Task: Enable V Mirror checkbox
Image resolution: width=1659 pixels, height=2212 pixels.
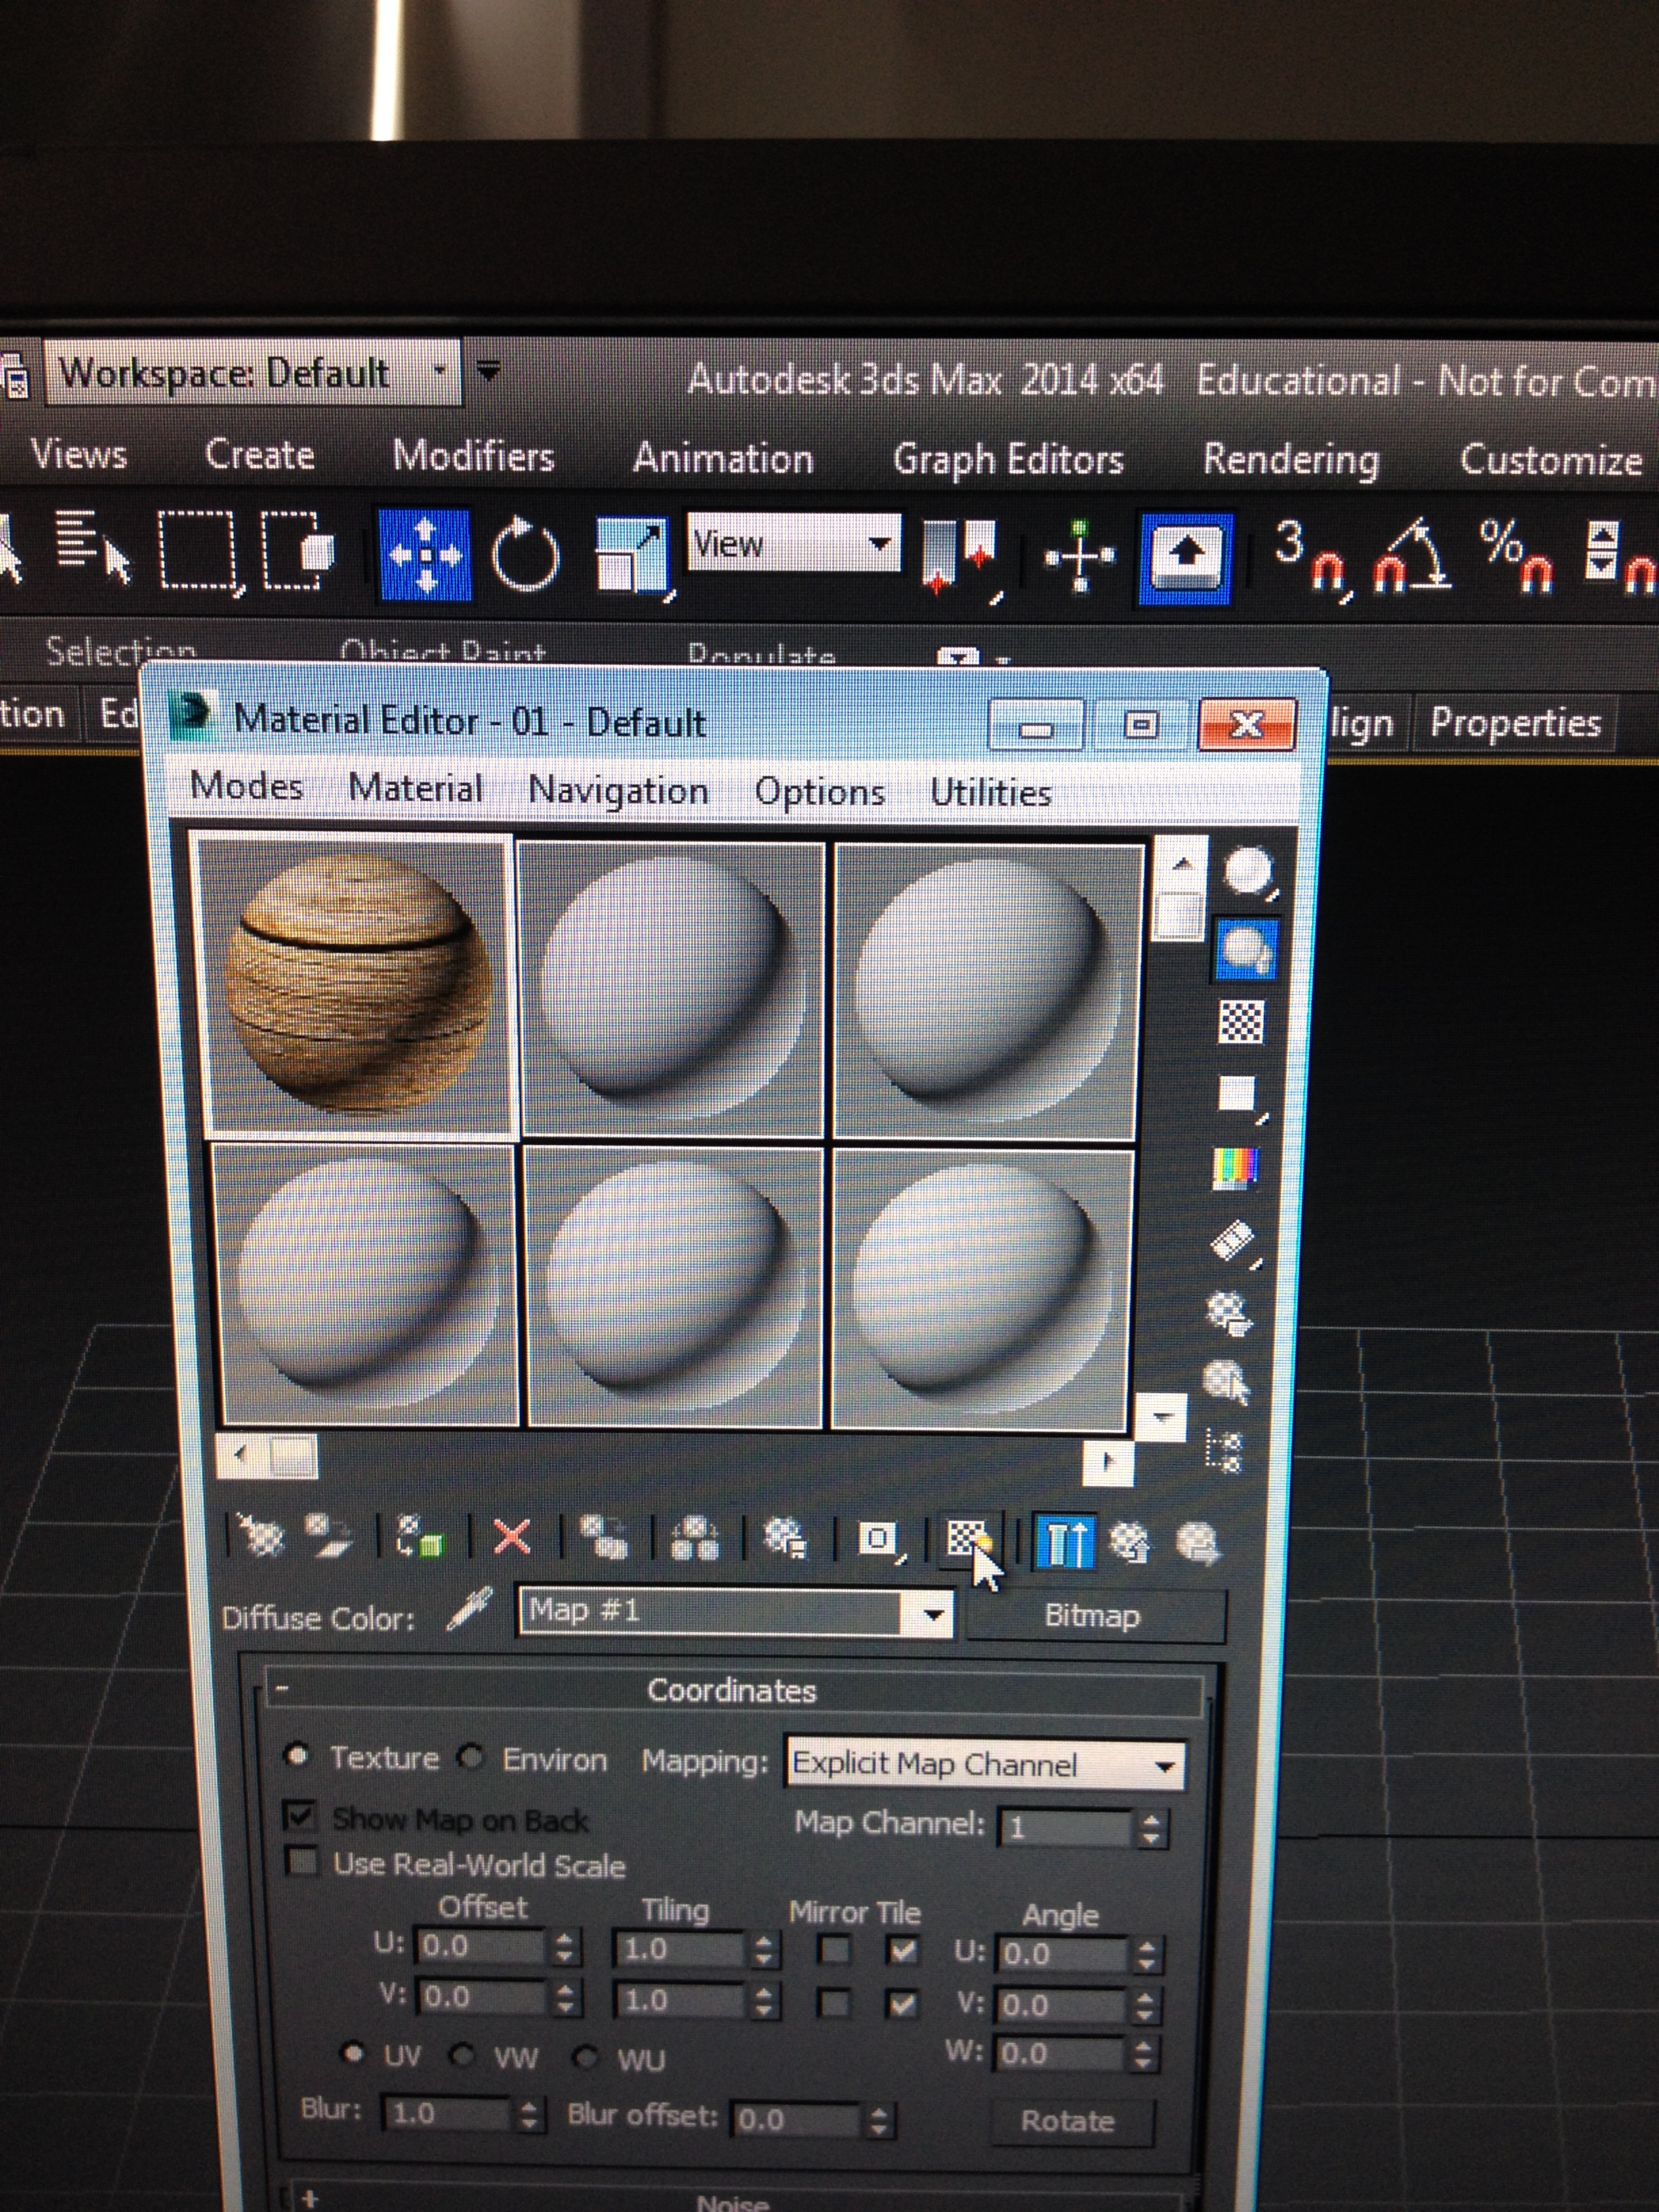Action: point(834,2002)
